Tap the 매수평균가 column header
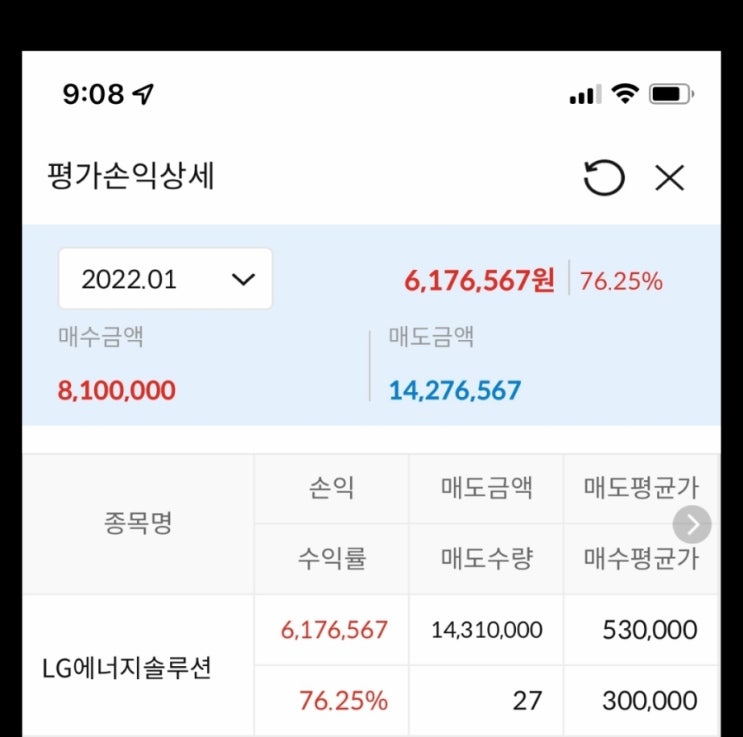The height and width of the screenshot is (737, 743). [641, 558]
